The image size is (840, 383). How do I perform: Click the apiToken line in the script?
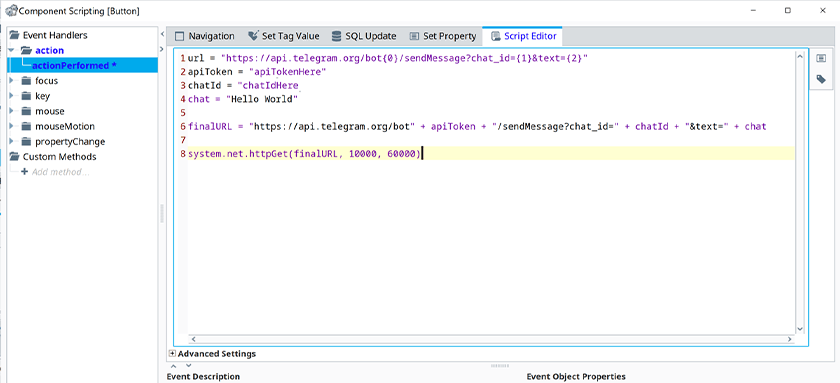(x=257, y=71)
